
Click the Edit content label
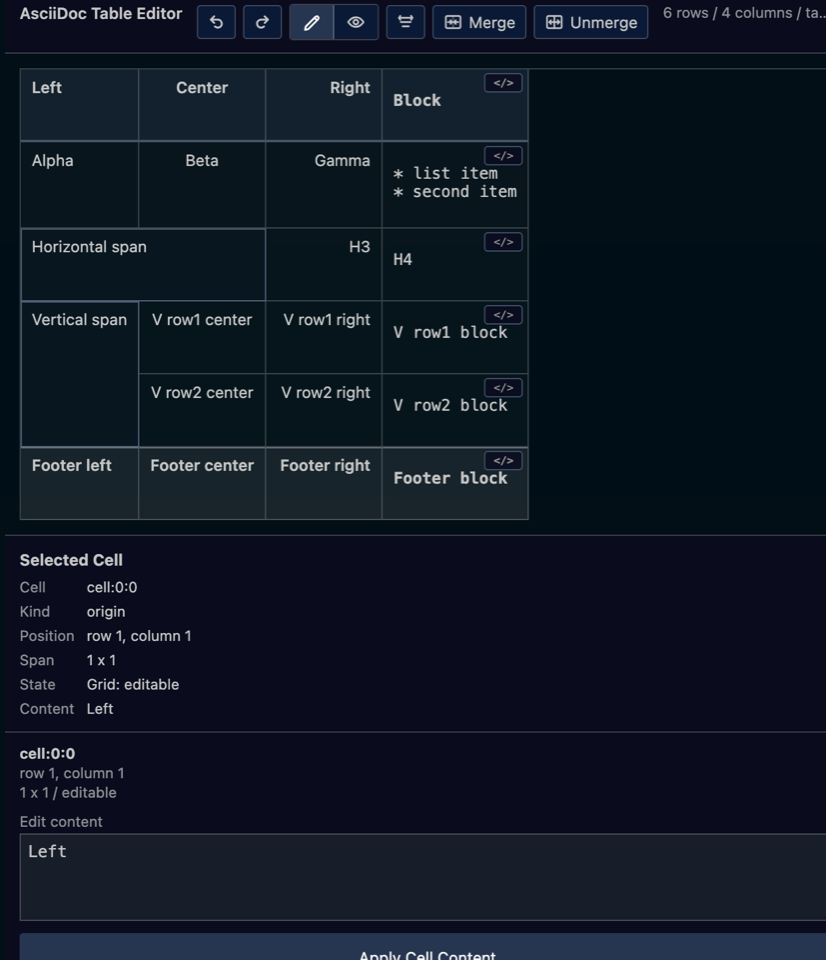click(61, 822)
